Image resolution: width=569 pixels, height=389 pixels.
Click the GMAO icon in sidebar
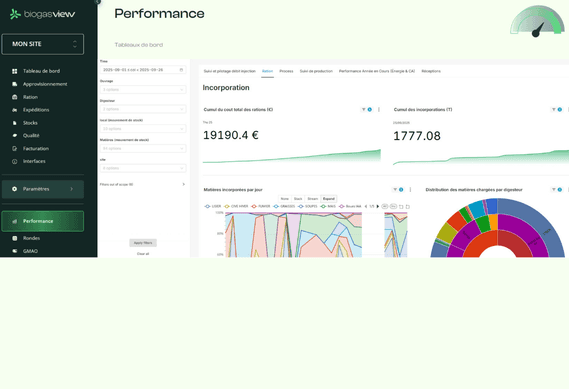pos(15,251)
